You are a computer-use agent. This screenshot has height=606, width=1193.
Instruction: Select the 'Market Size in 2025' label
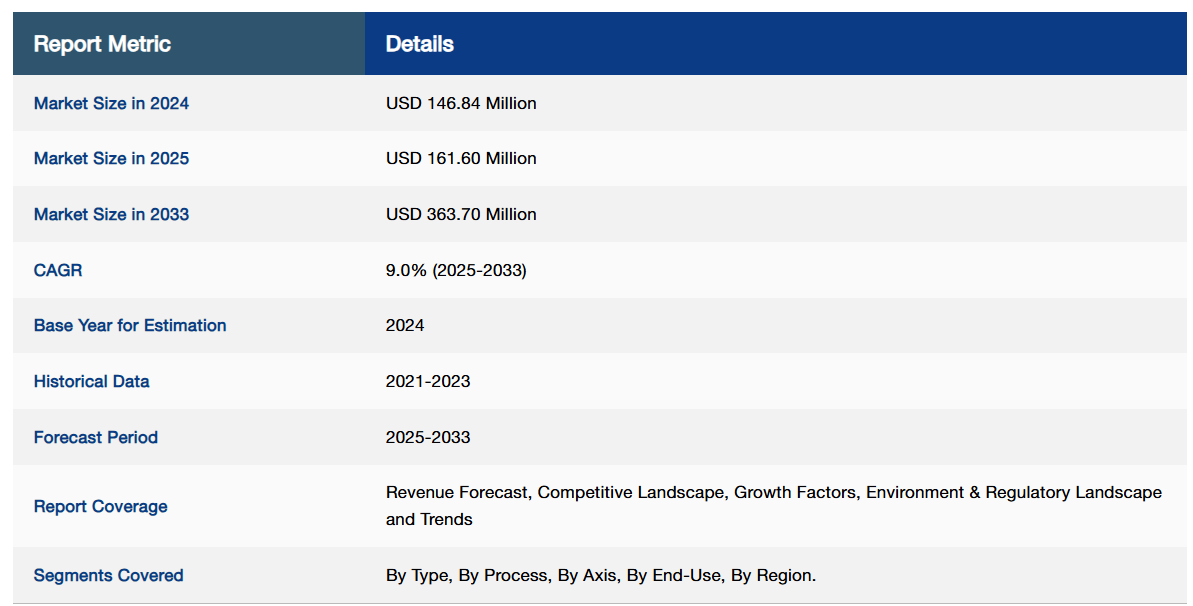111,158
